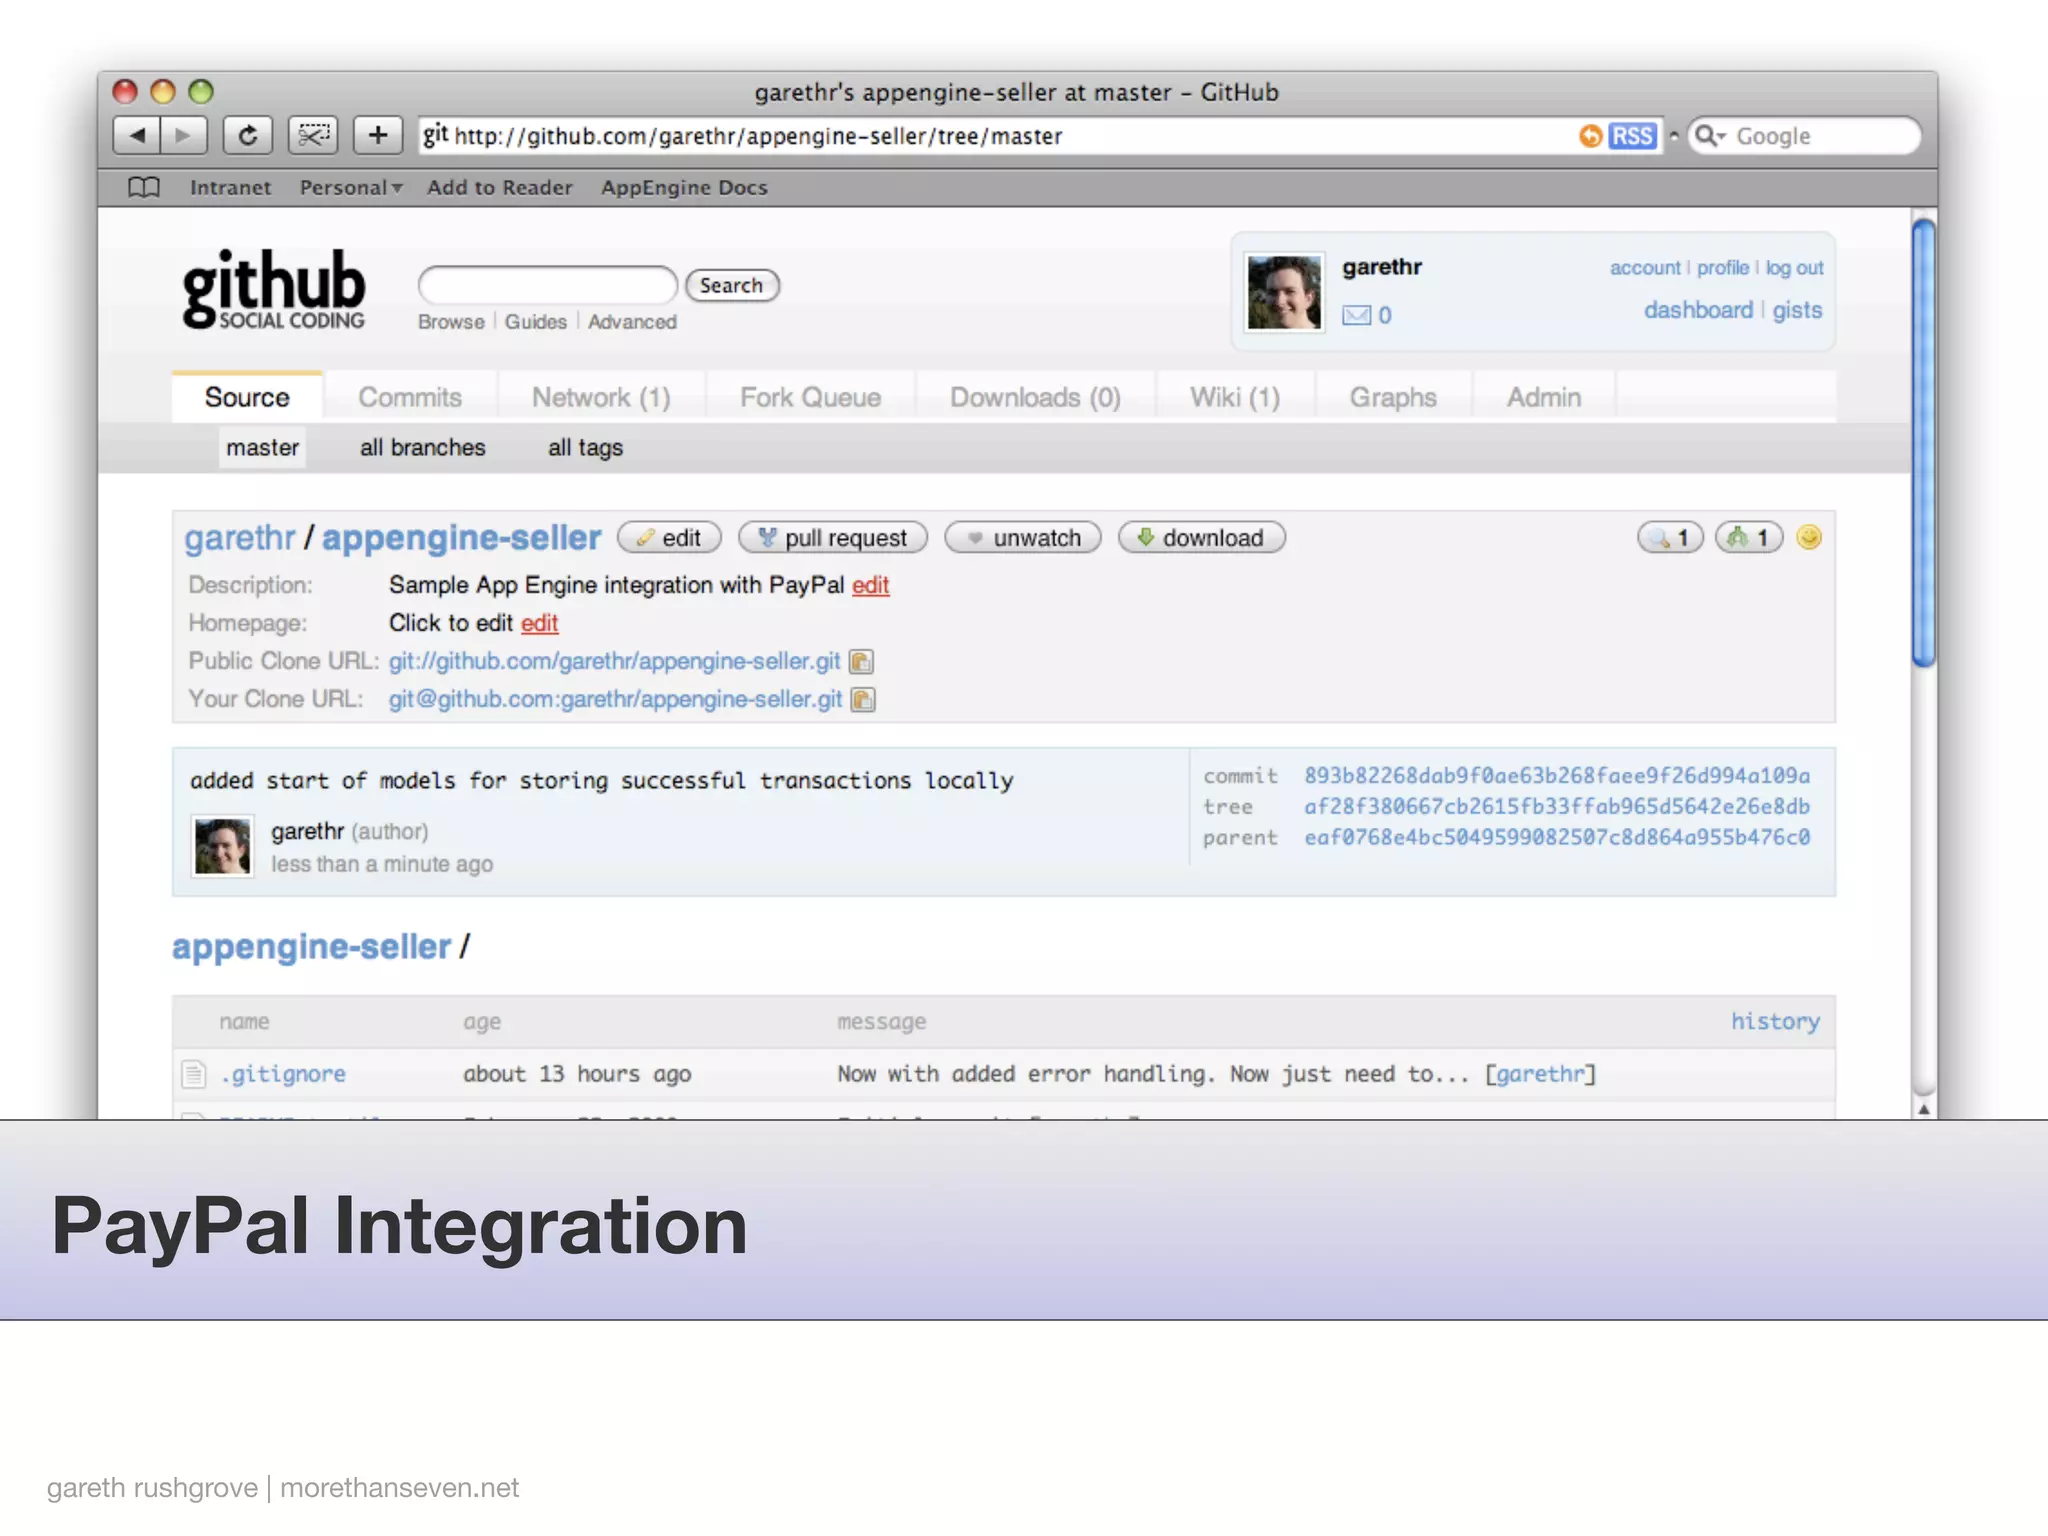Click the .gitignore file icon
2048x1536 pixels.
pyautogui.click(x=194, y=1074)
